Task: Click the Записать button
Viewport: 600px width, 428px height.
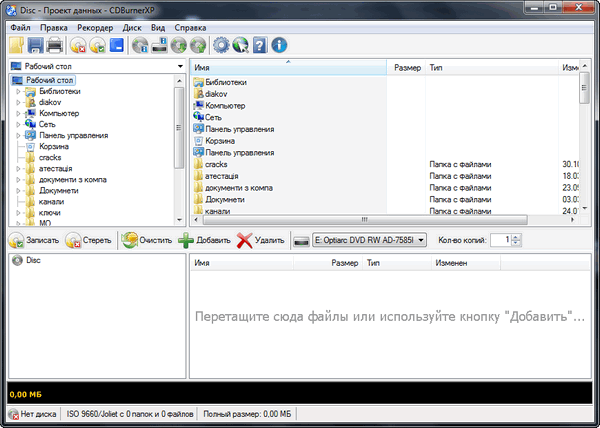Action: (x=35, y=240)
